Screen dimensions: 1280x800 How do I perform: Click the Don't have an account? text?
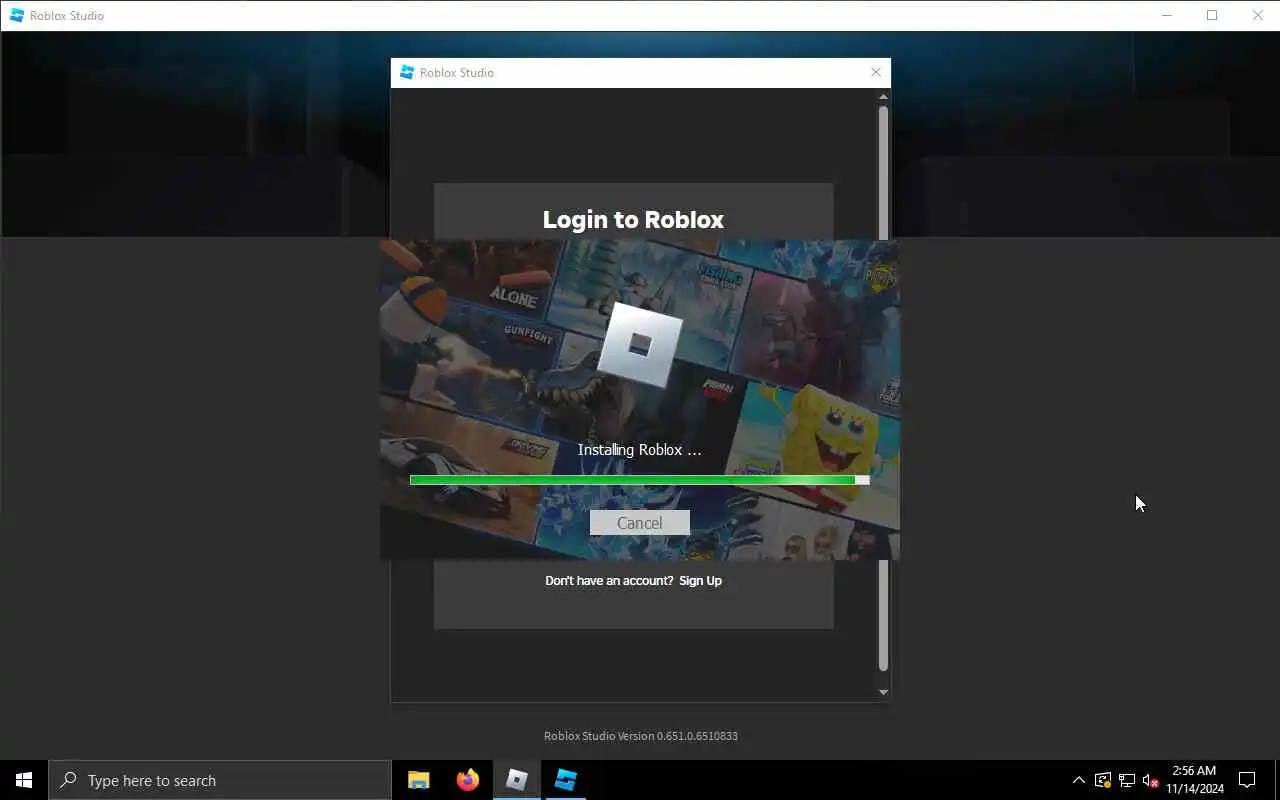(609, 581)
